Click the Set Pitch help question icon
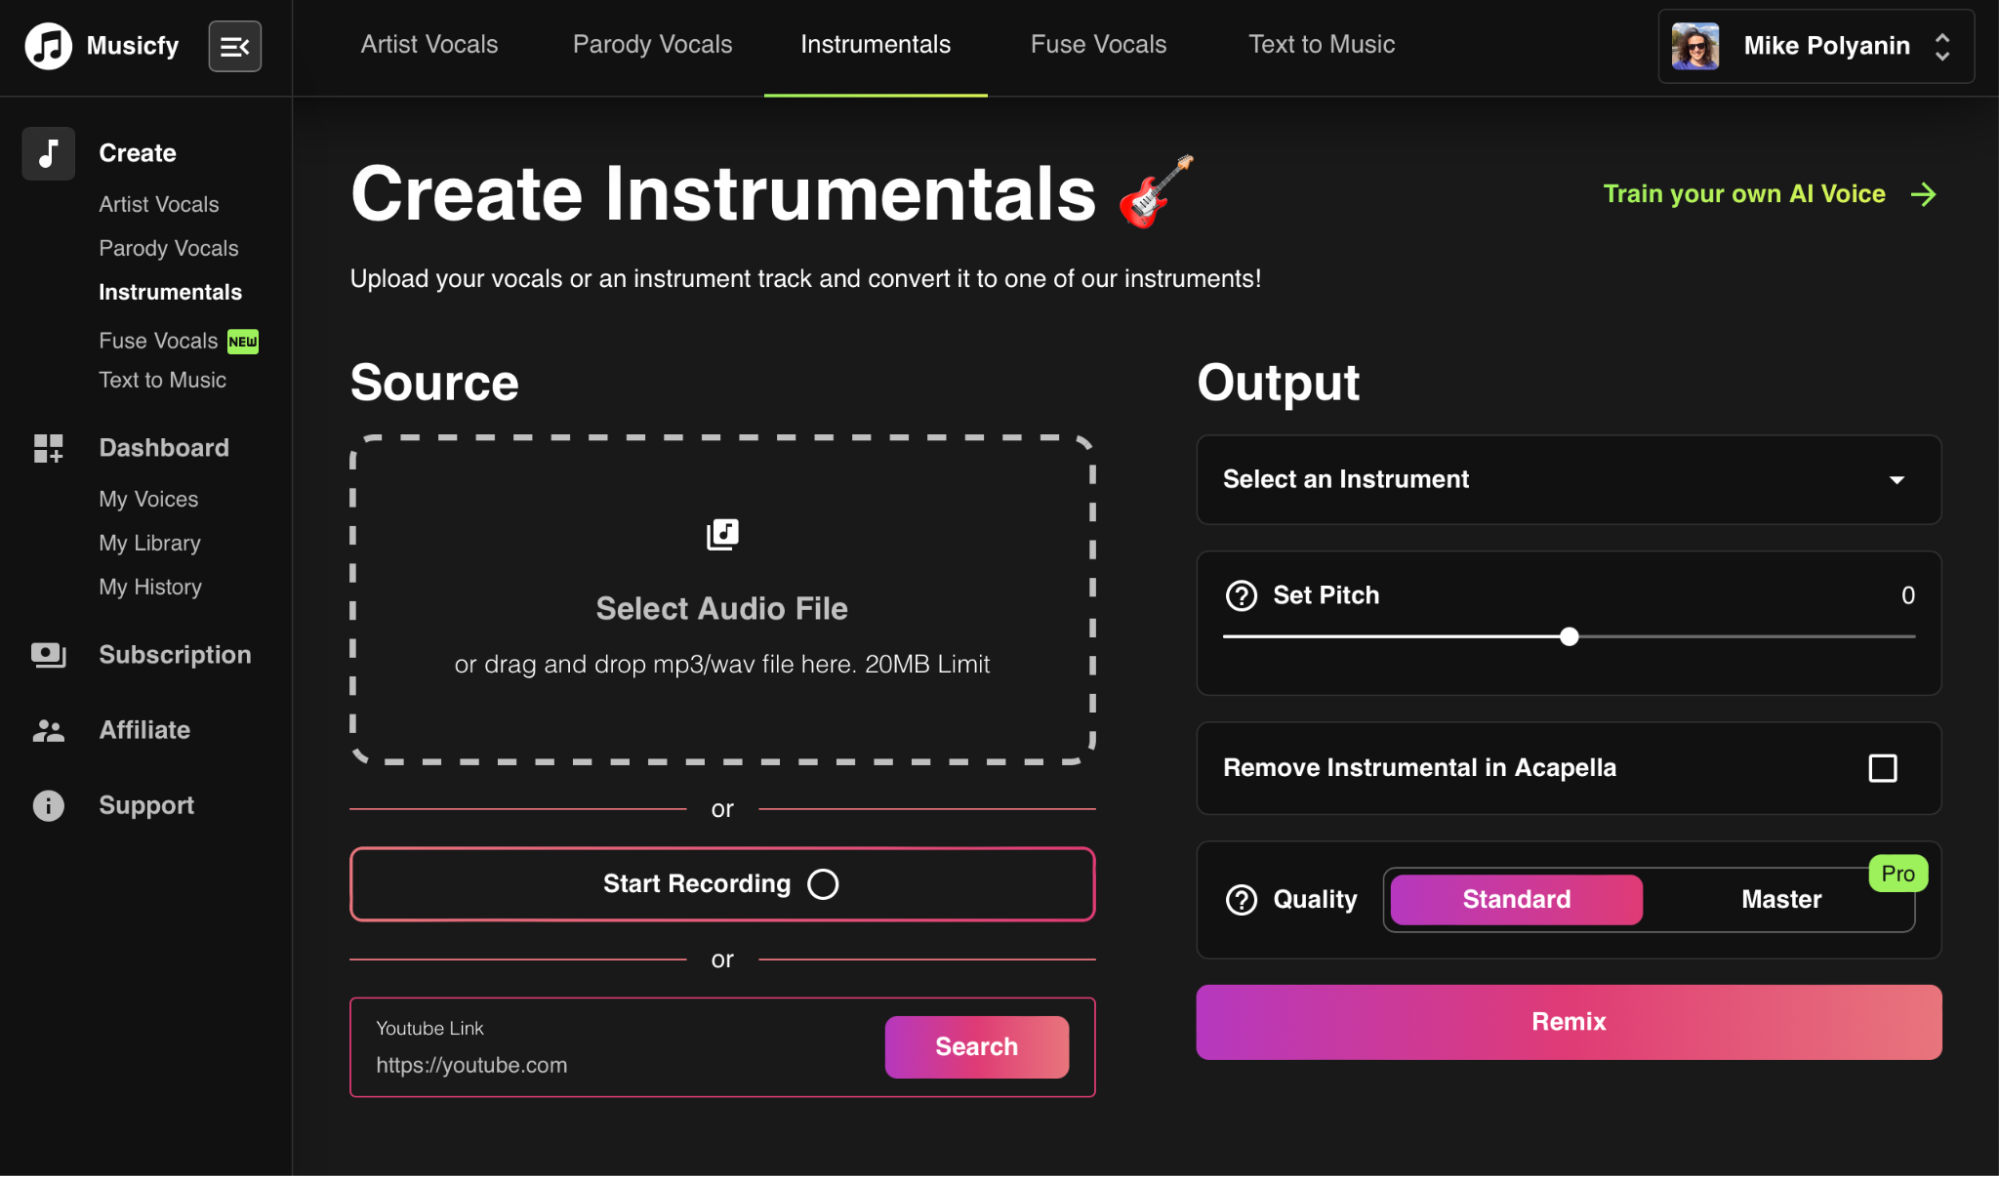Viewport: 1999px width, 1177px height. pyautogui.click(x=1241, y=596)
